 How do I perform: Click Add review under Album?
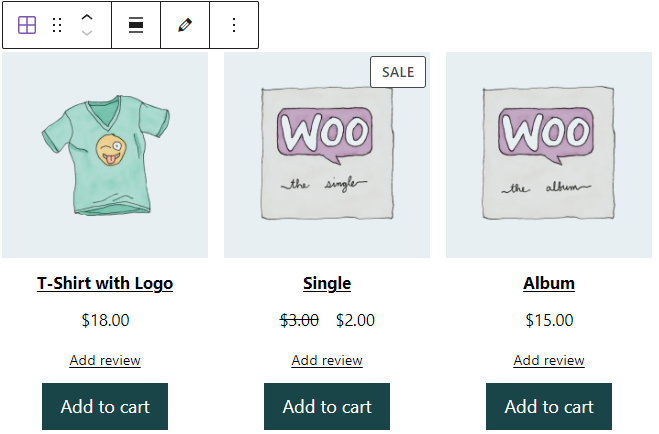coord(549,360)
